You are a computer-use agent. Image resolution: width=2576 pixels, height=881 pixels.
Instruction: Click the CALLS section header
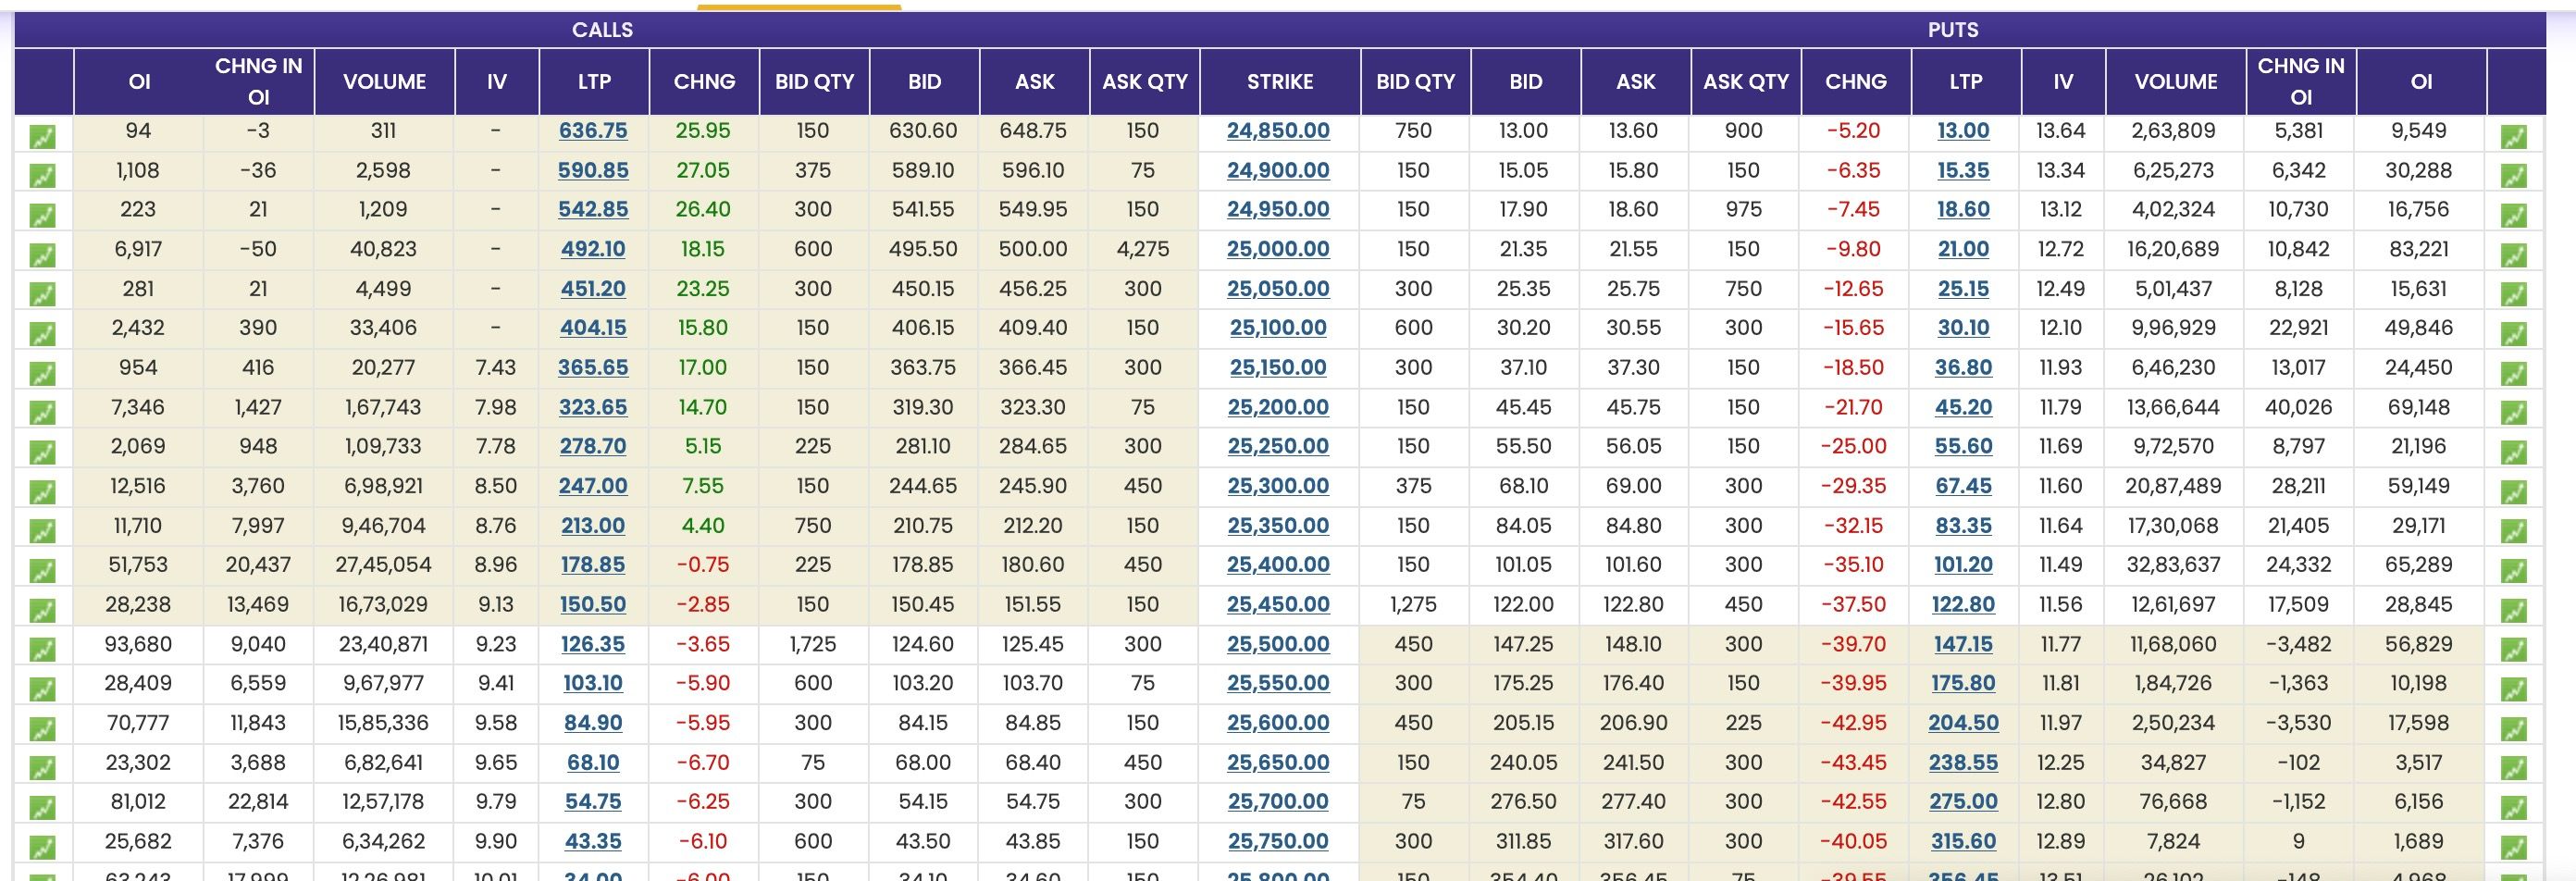pyautogui.click(x=602, y=30)
